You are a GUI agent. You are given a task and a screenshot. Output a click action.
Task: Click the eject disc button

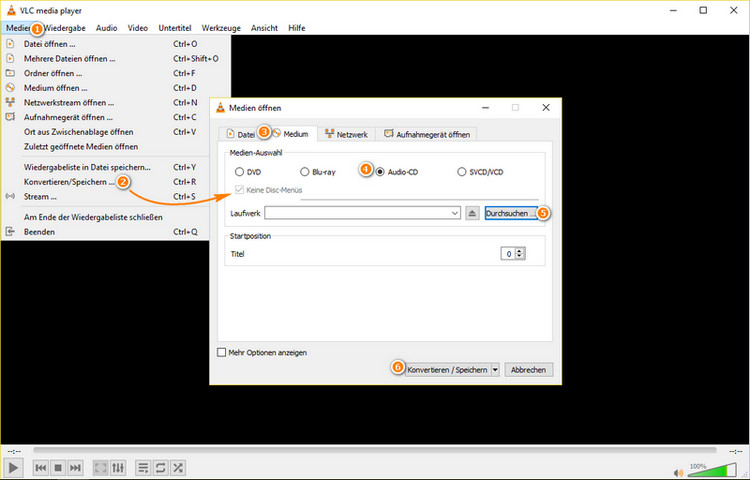coord(473,213)
